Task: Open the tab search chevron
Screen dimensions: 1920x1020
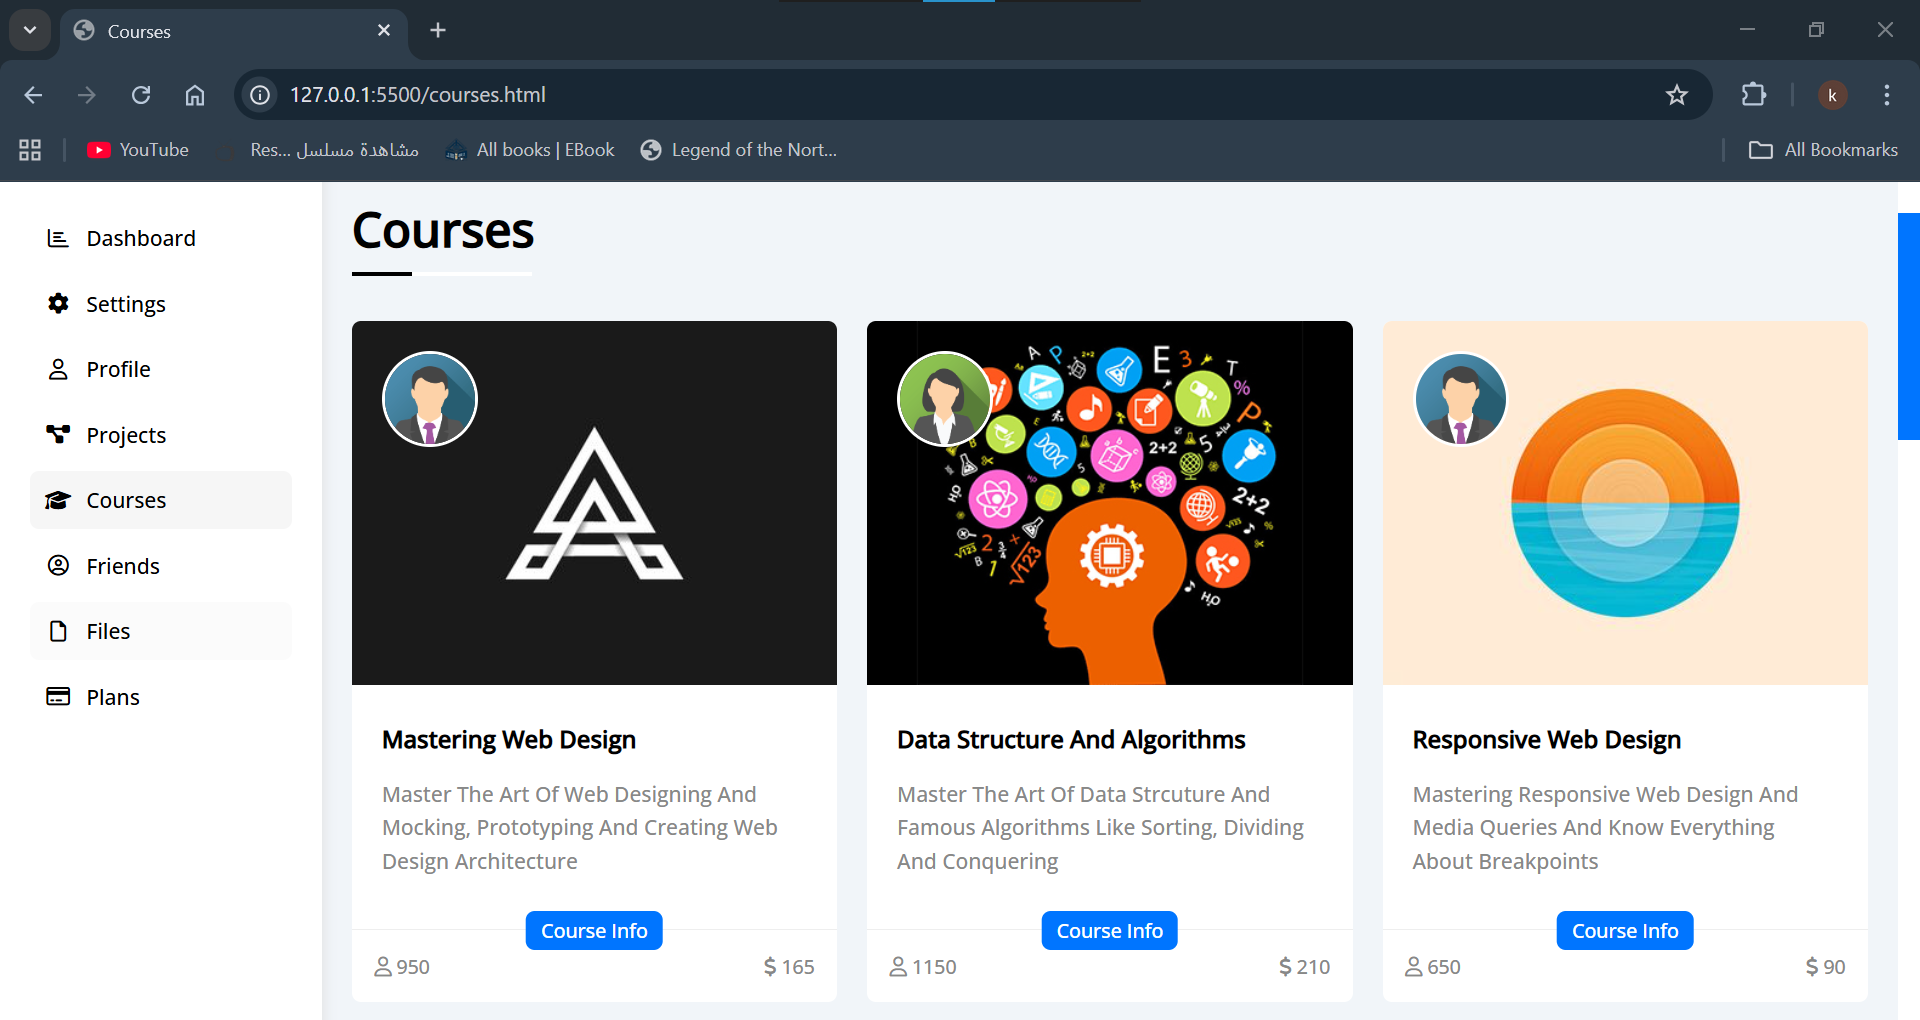Action: [x=29, y=30]
